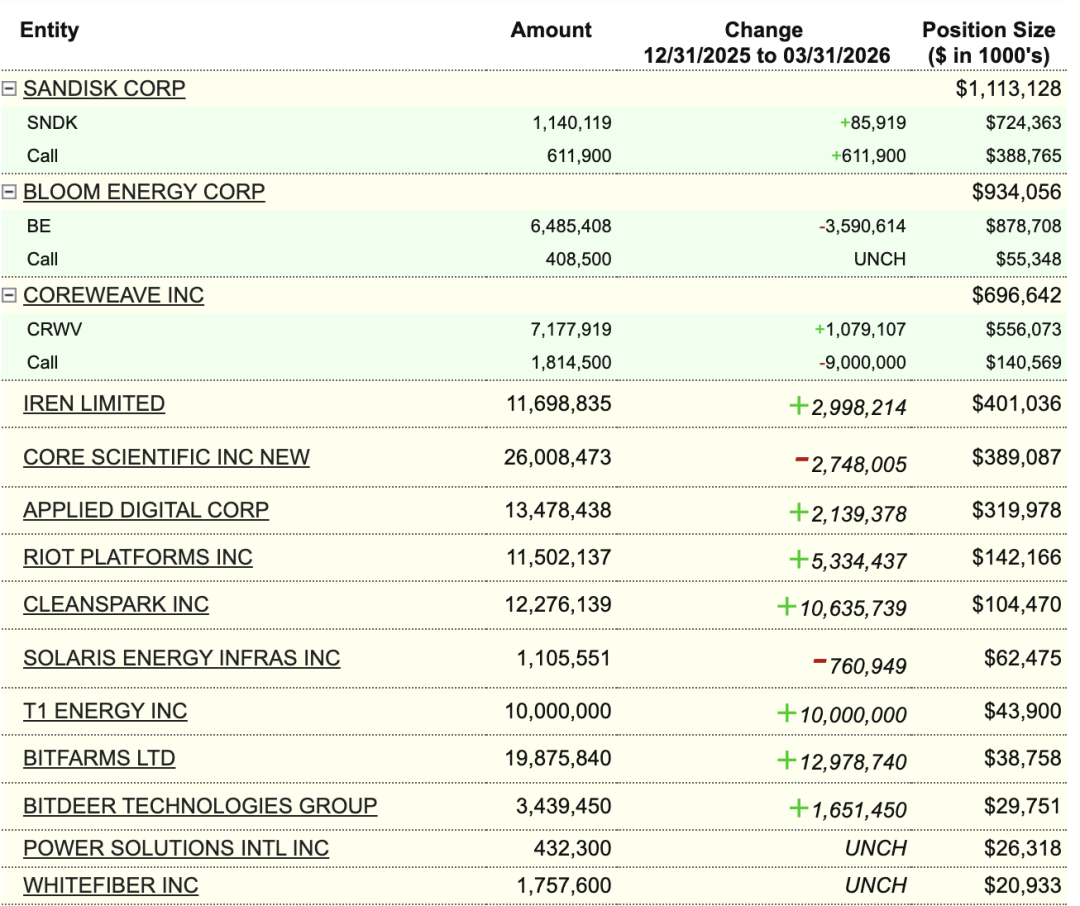Open the APPLIED DIGITAL CORP link
This screenshot has width=1080, height=906.
(146, 510)
